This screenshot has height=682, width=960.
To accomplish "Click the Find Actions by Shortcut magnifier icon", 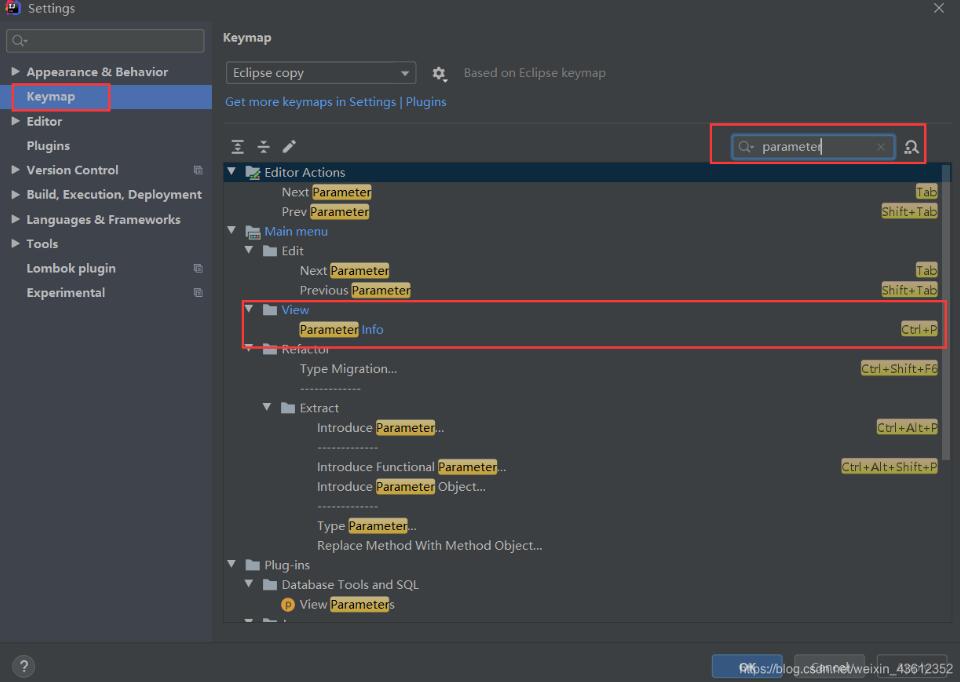I will point(910,147).
